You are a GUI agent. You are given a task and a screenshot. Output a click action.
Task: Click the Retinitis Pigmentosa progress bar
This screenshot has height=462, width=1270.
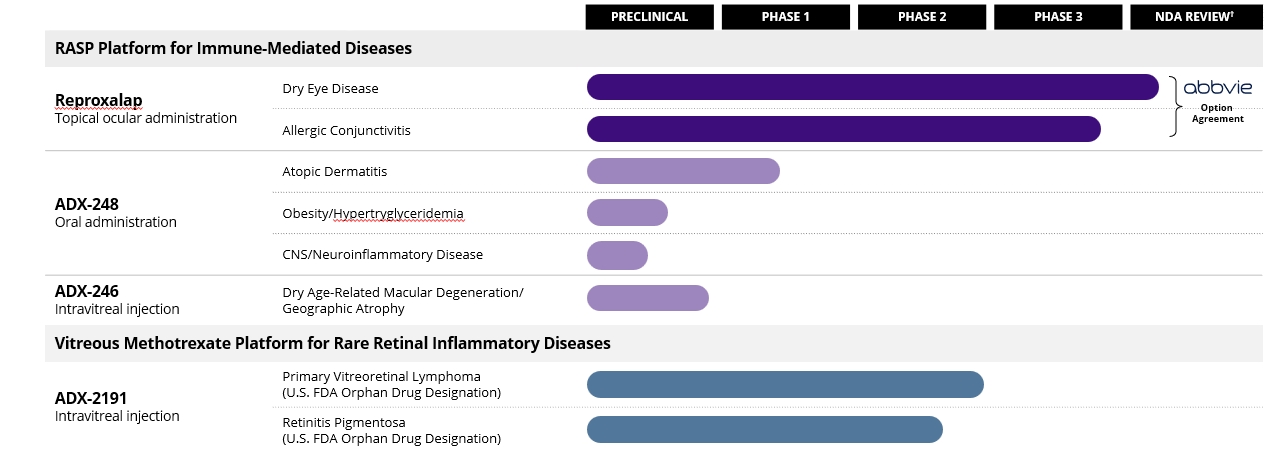tap(764, 429)
